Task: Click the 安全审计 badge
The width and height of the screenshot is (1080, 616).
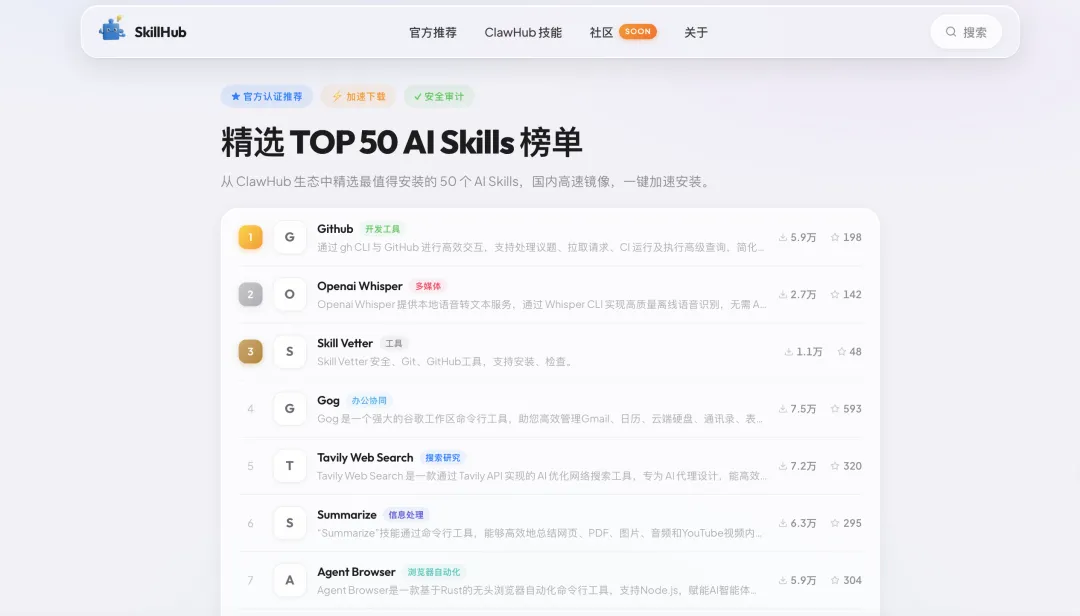Action: click(439, 96)
